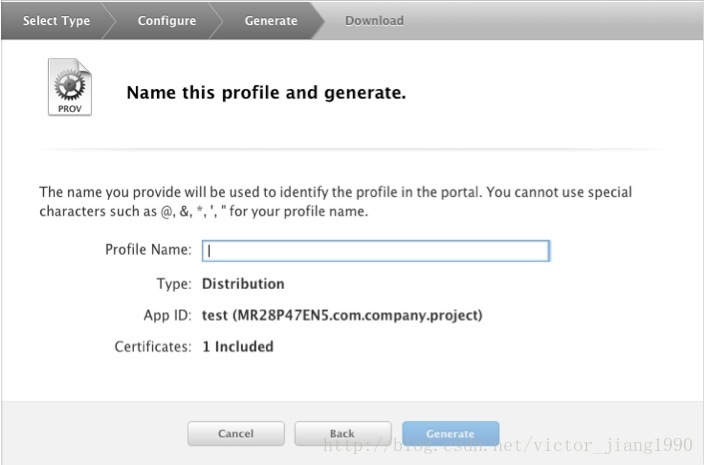Click the Certificates label

[x=153, y=347]
